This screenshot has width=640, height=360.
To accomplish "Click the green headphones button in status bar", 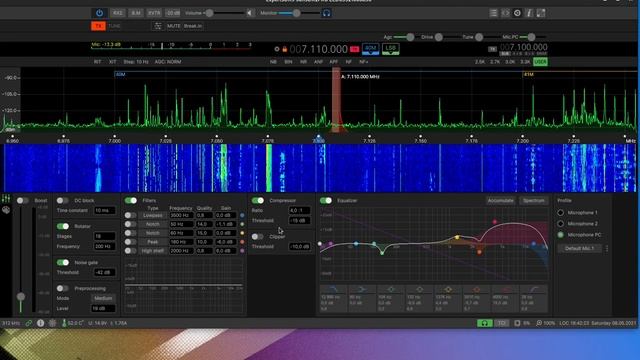I will coord(484,323).
